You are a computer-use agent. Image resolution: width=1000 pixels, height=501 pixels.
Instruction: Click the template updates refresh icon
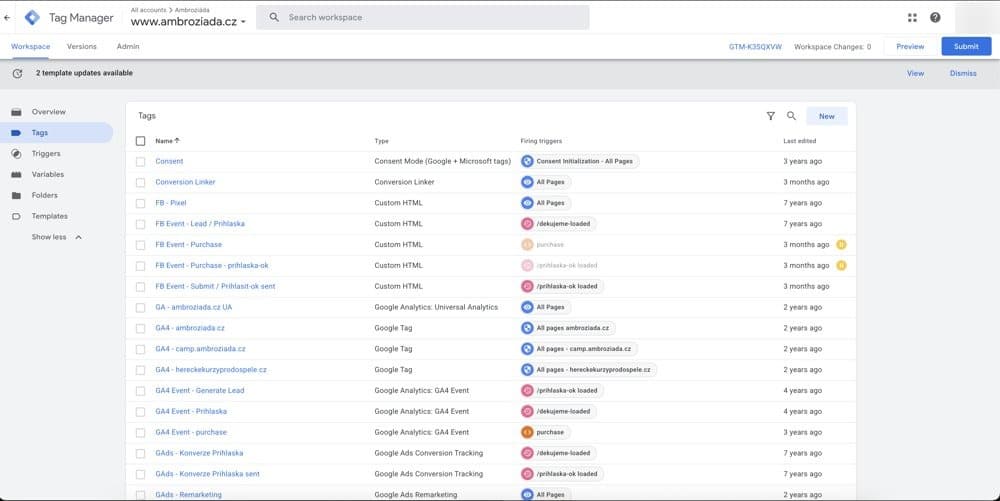click(17, 73)
